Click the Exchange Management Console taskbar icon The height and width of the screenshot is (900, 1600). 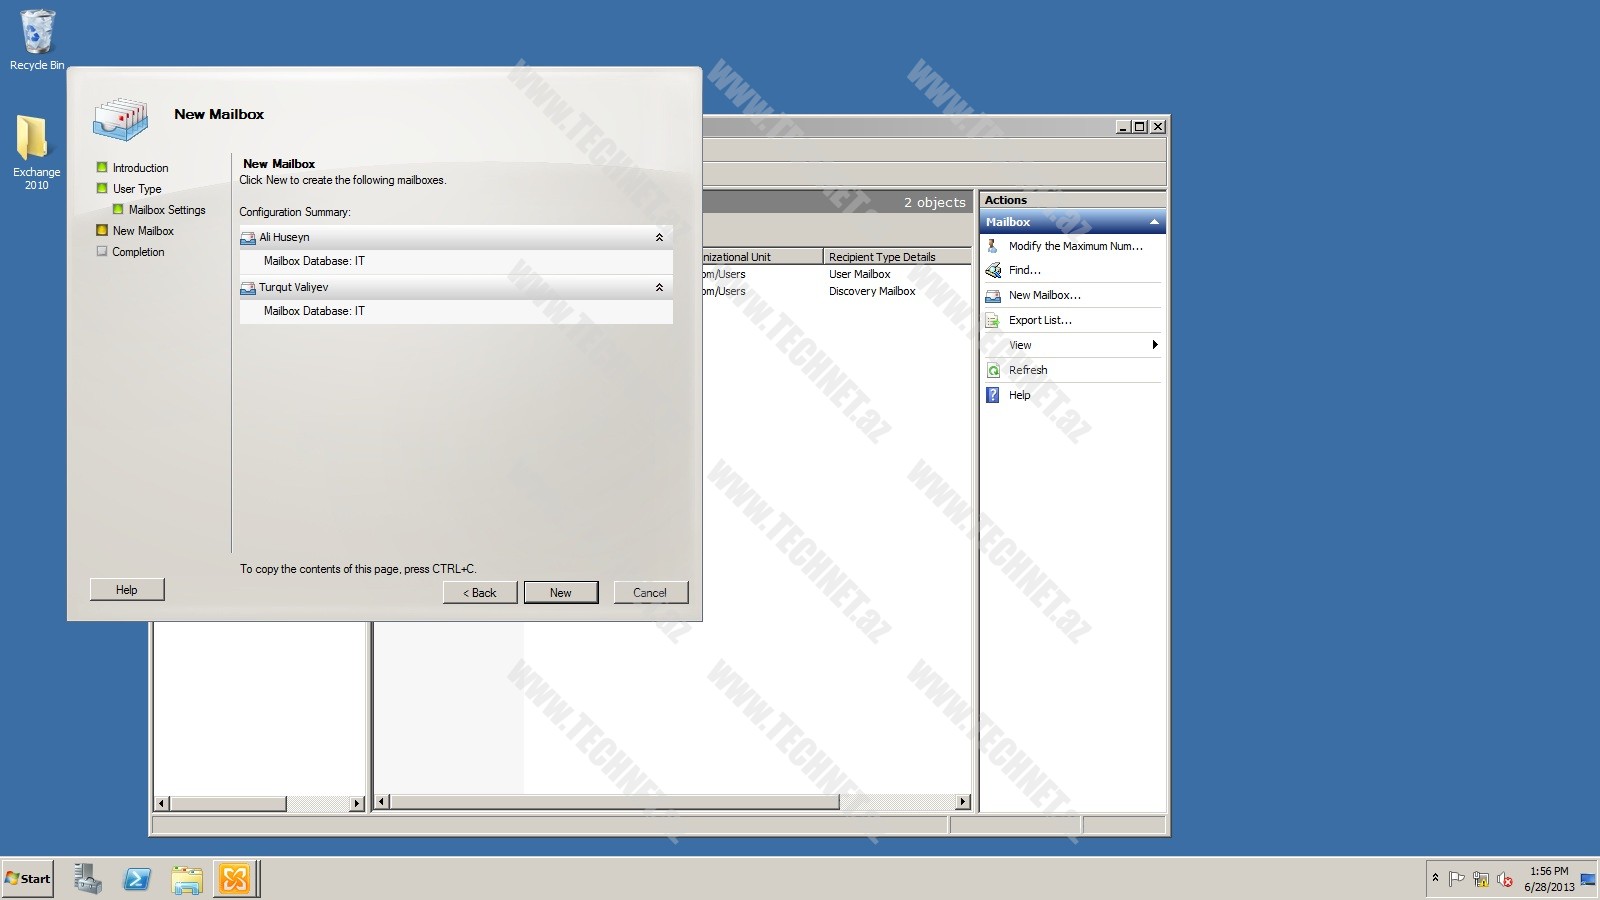[x=235, y=879]
